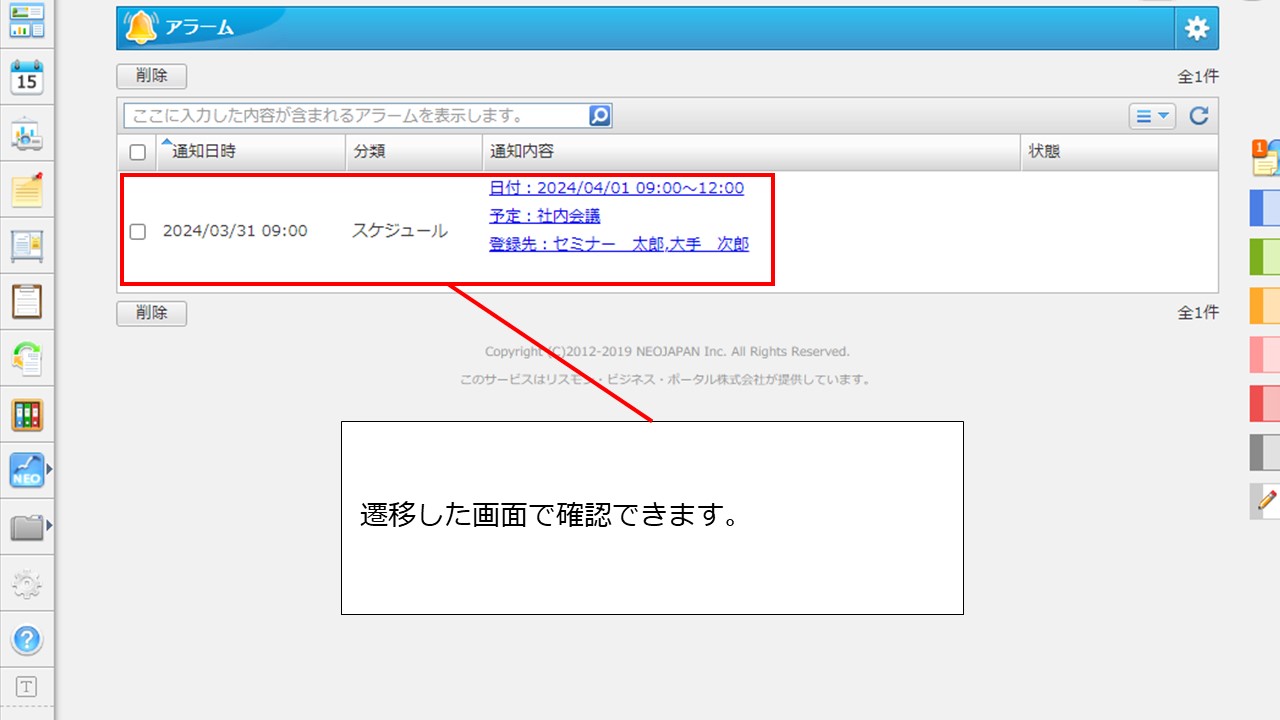
Task: Click the スケジュール category cell
Action: point(400,231)
